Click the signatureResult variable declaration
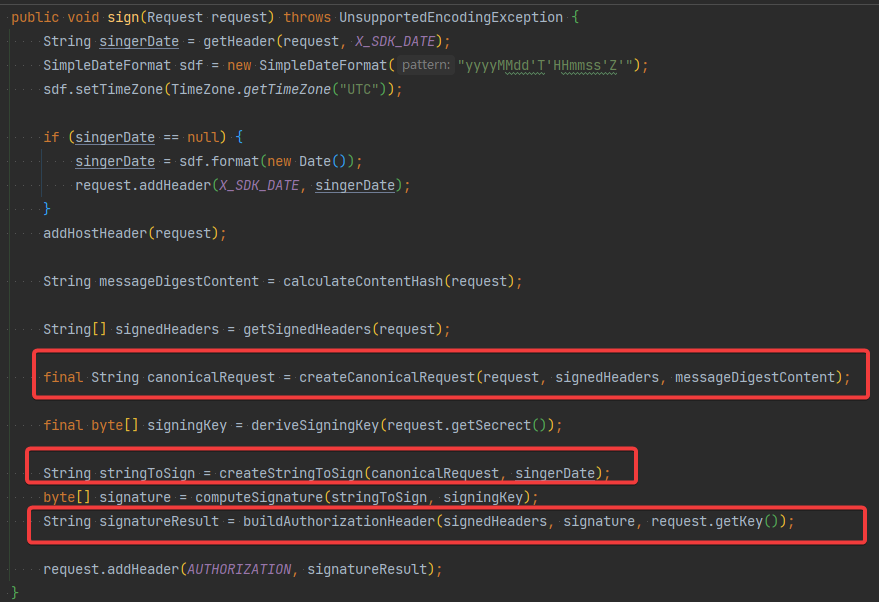 159,521
